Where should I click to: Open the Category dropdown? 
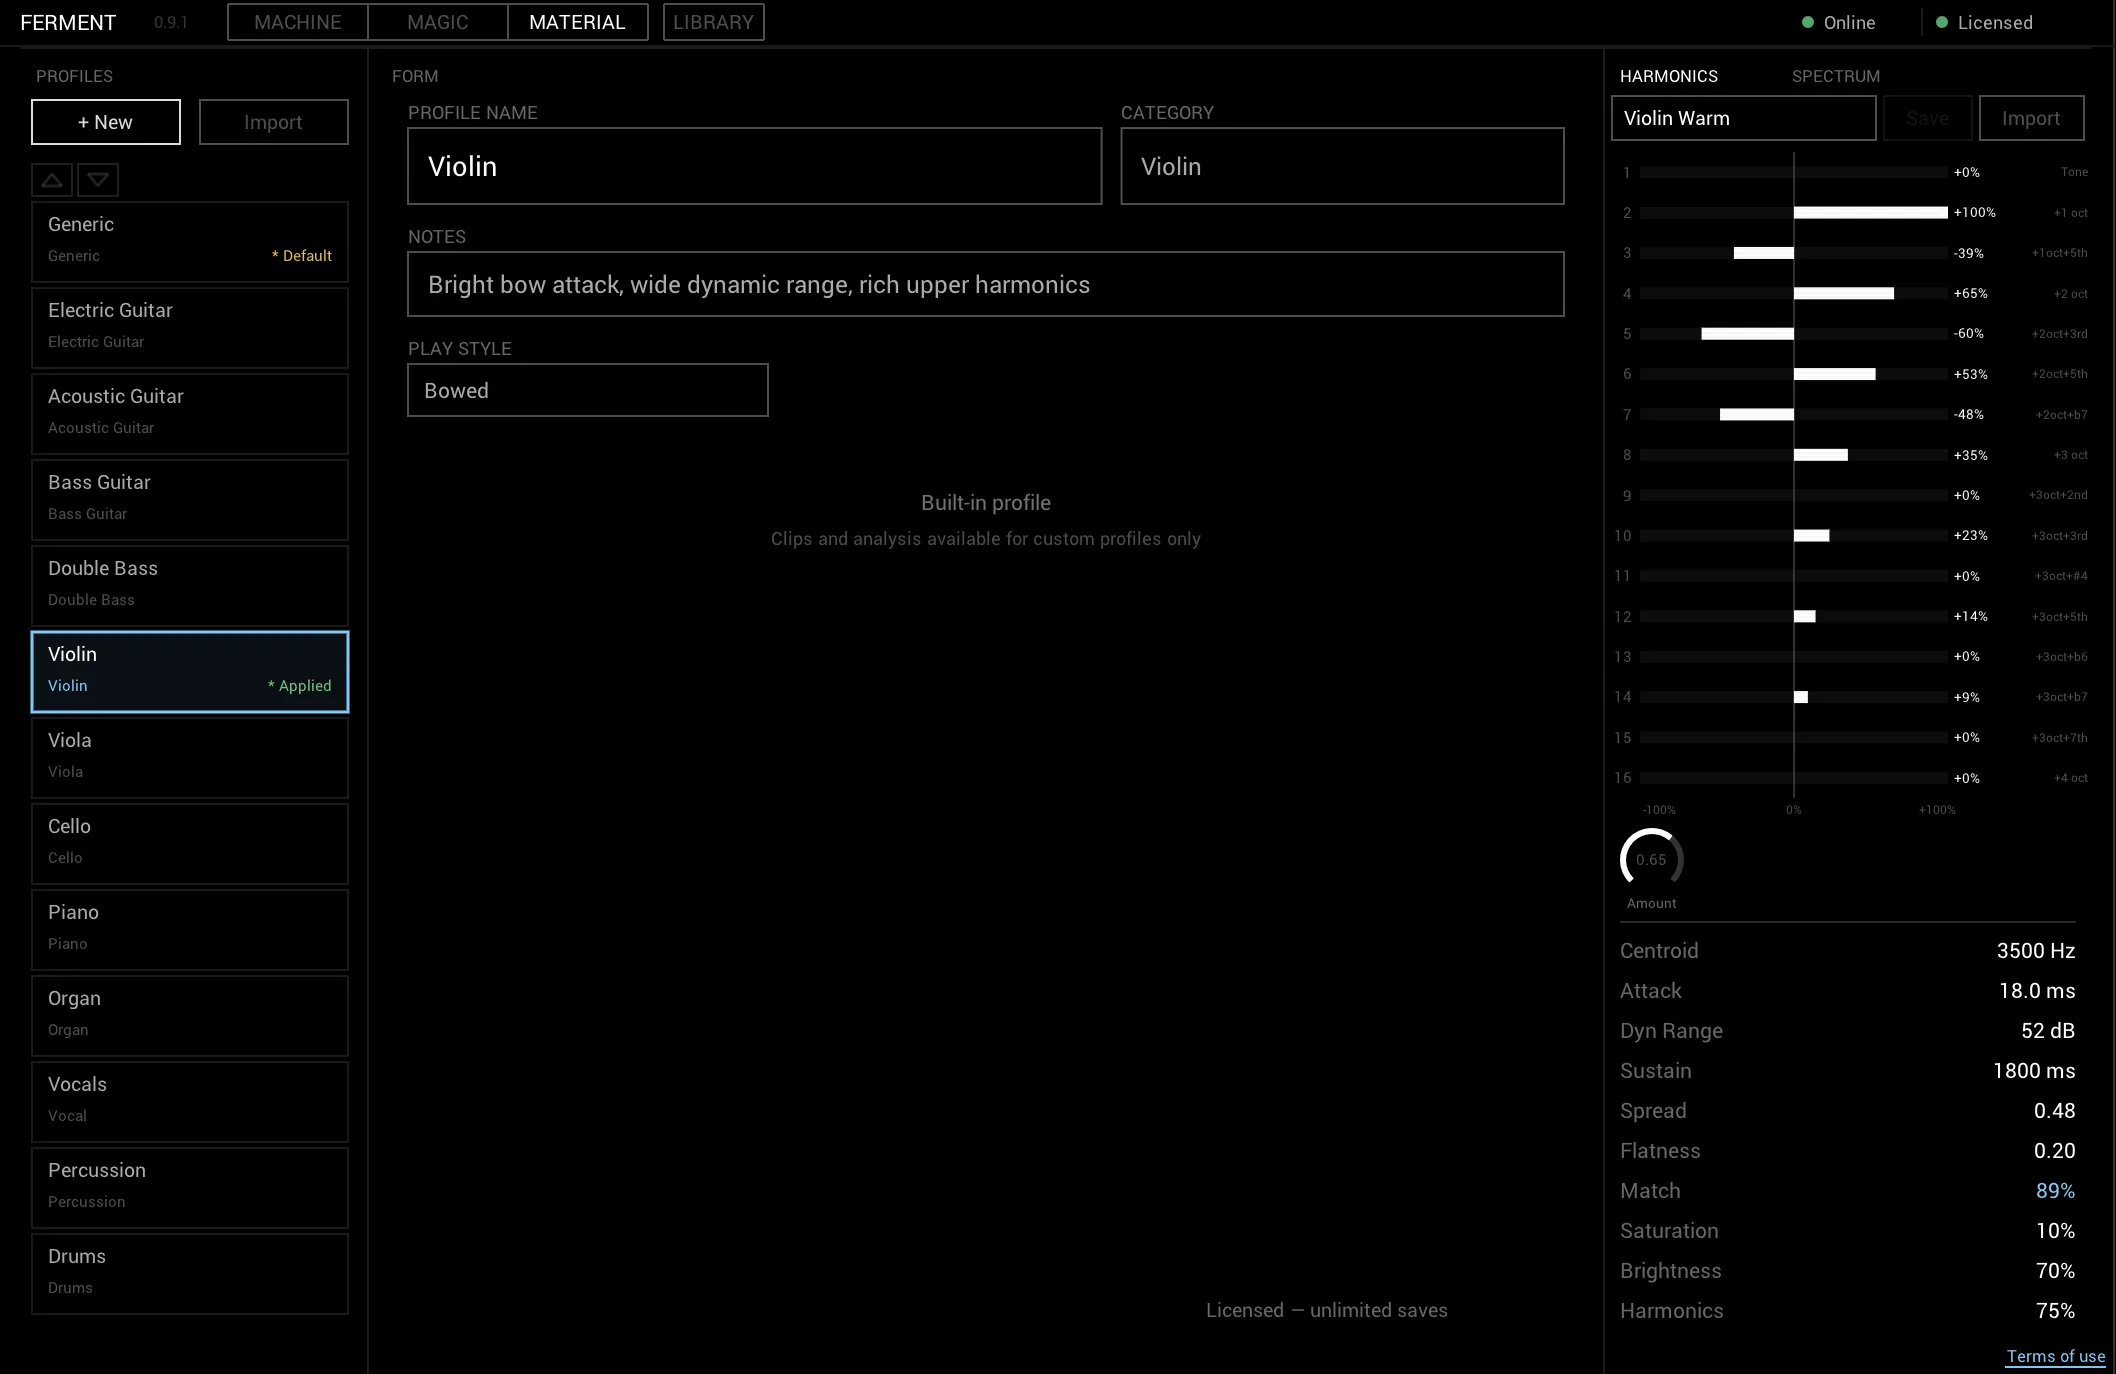(1342, 166)
